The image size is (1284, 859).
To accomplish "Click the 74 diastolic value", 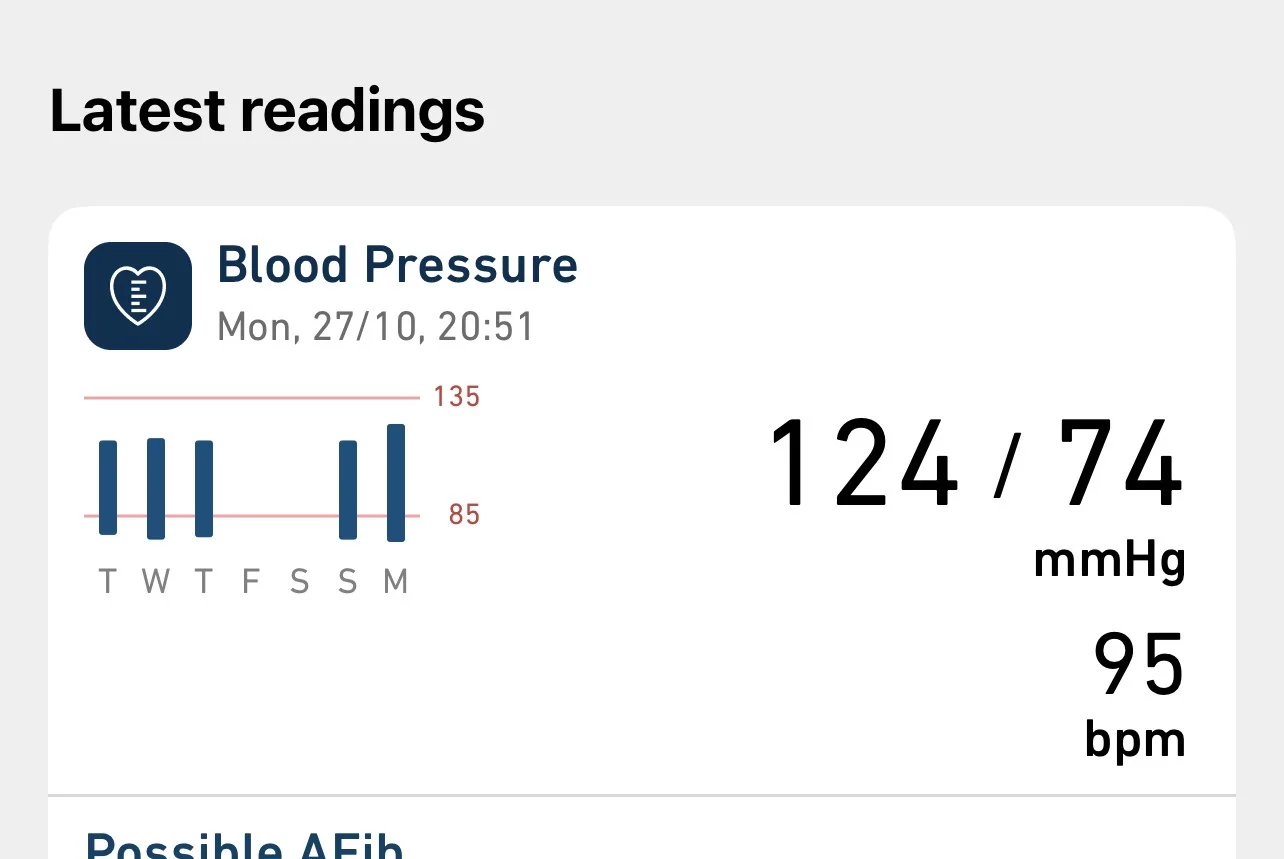I will [x=1121, y=465].
